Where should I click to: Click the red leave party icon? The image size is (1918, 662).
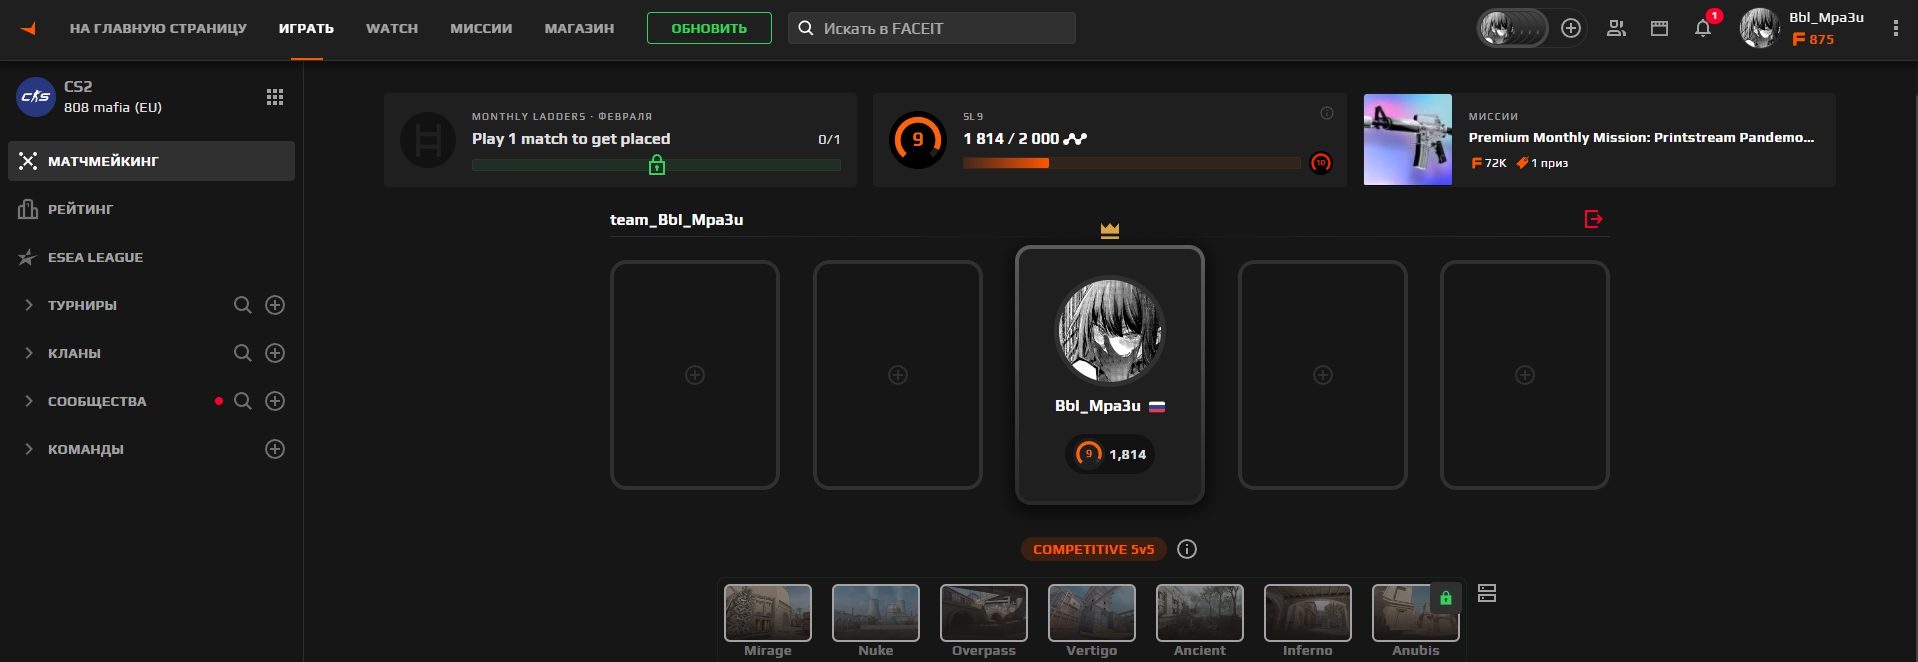click(x=1594, y=219)
